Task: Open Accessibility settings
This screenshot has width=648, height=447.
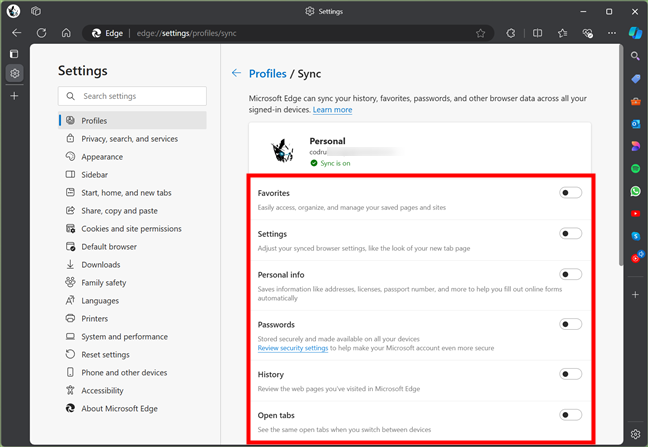Action: coord(132,390)
